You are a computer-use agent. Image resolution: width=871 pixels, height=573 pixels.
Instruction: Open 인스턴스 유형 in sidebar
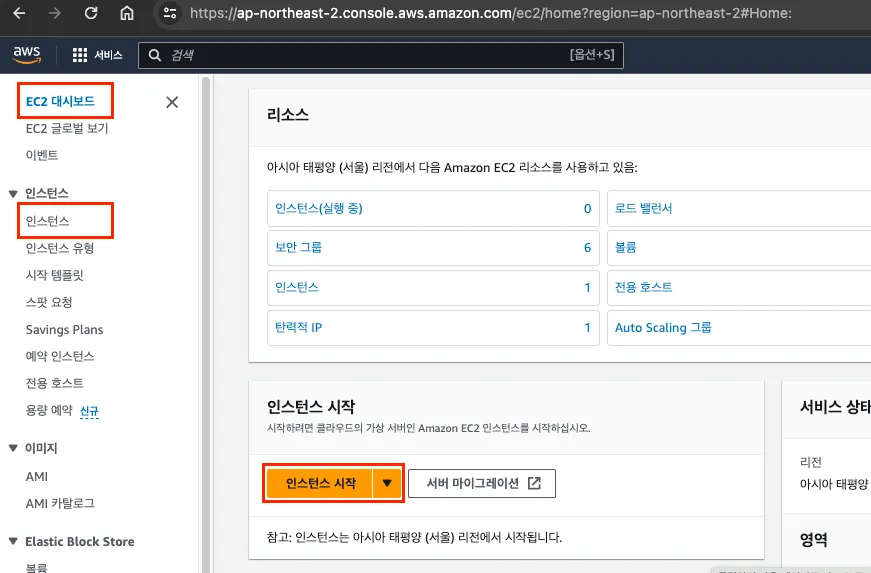(x=59, y=248)
